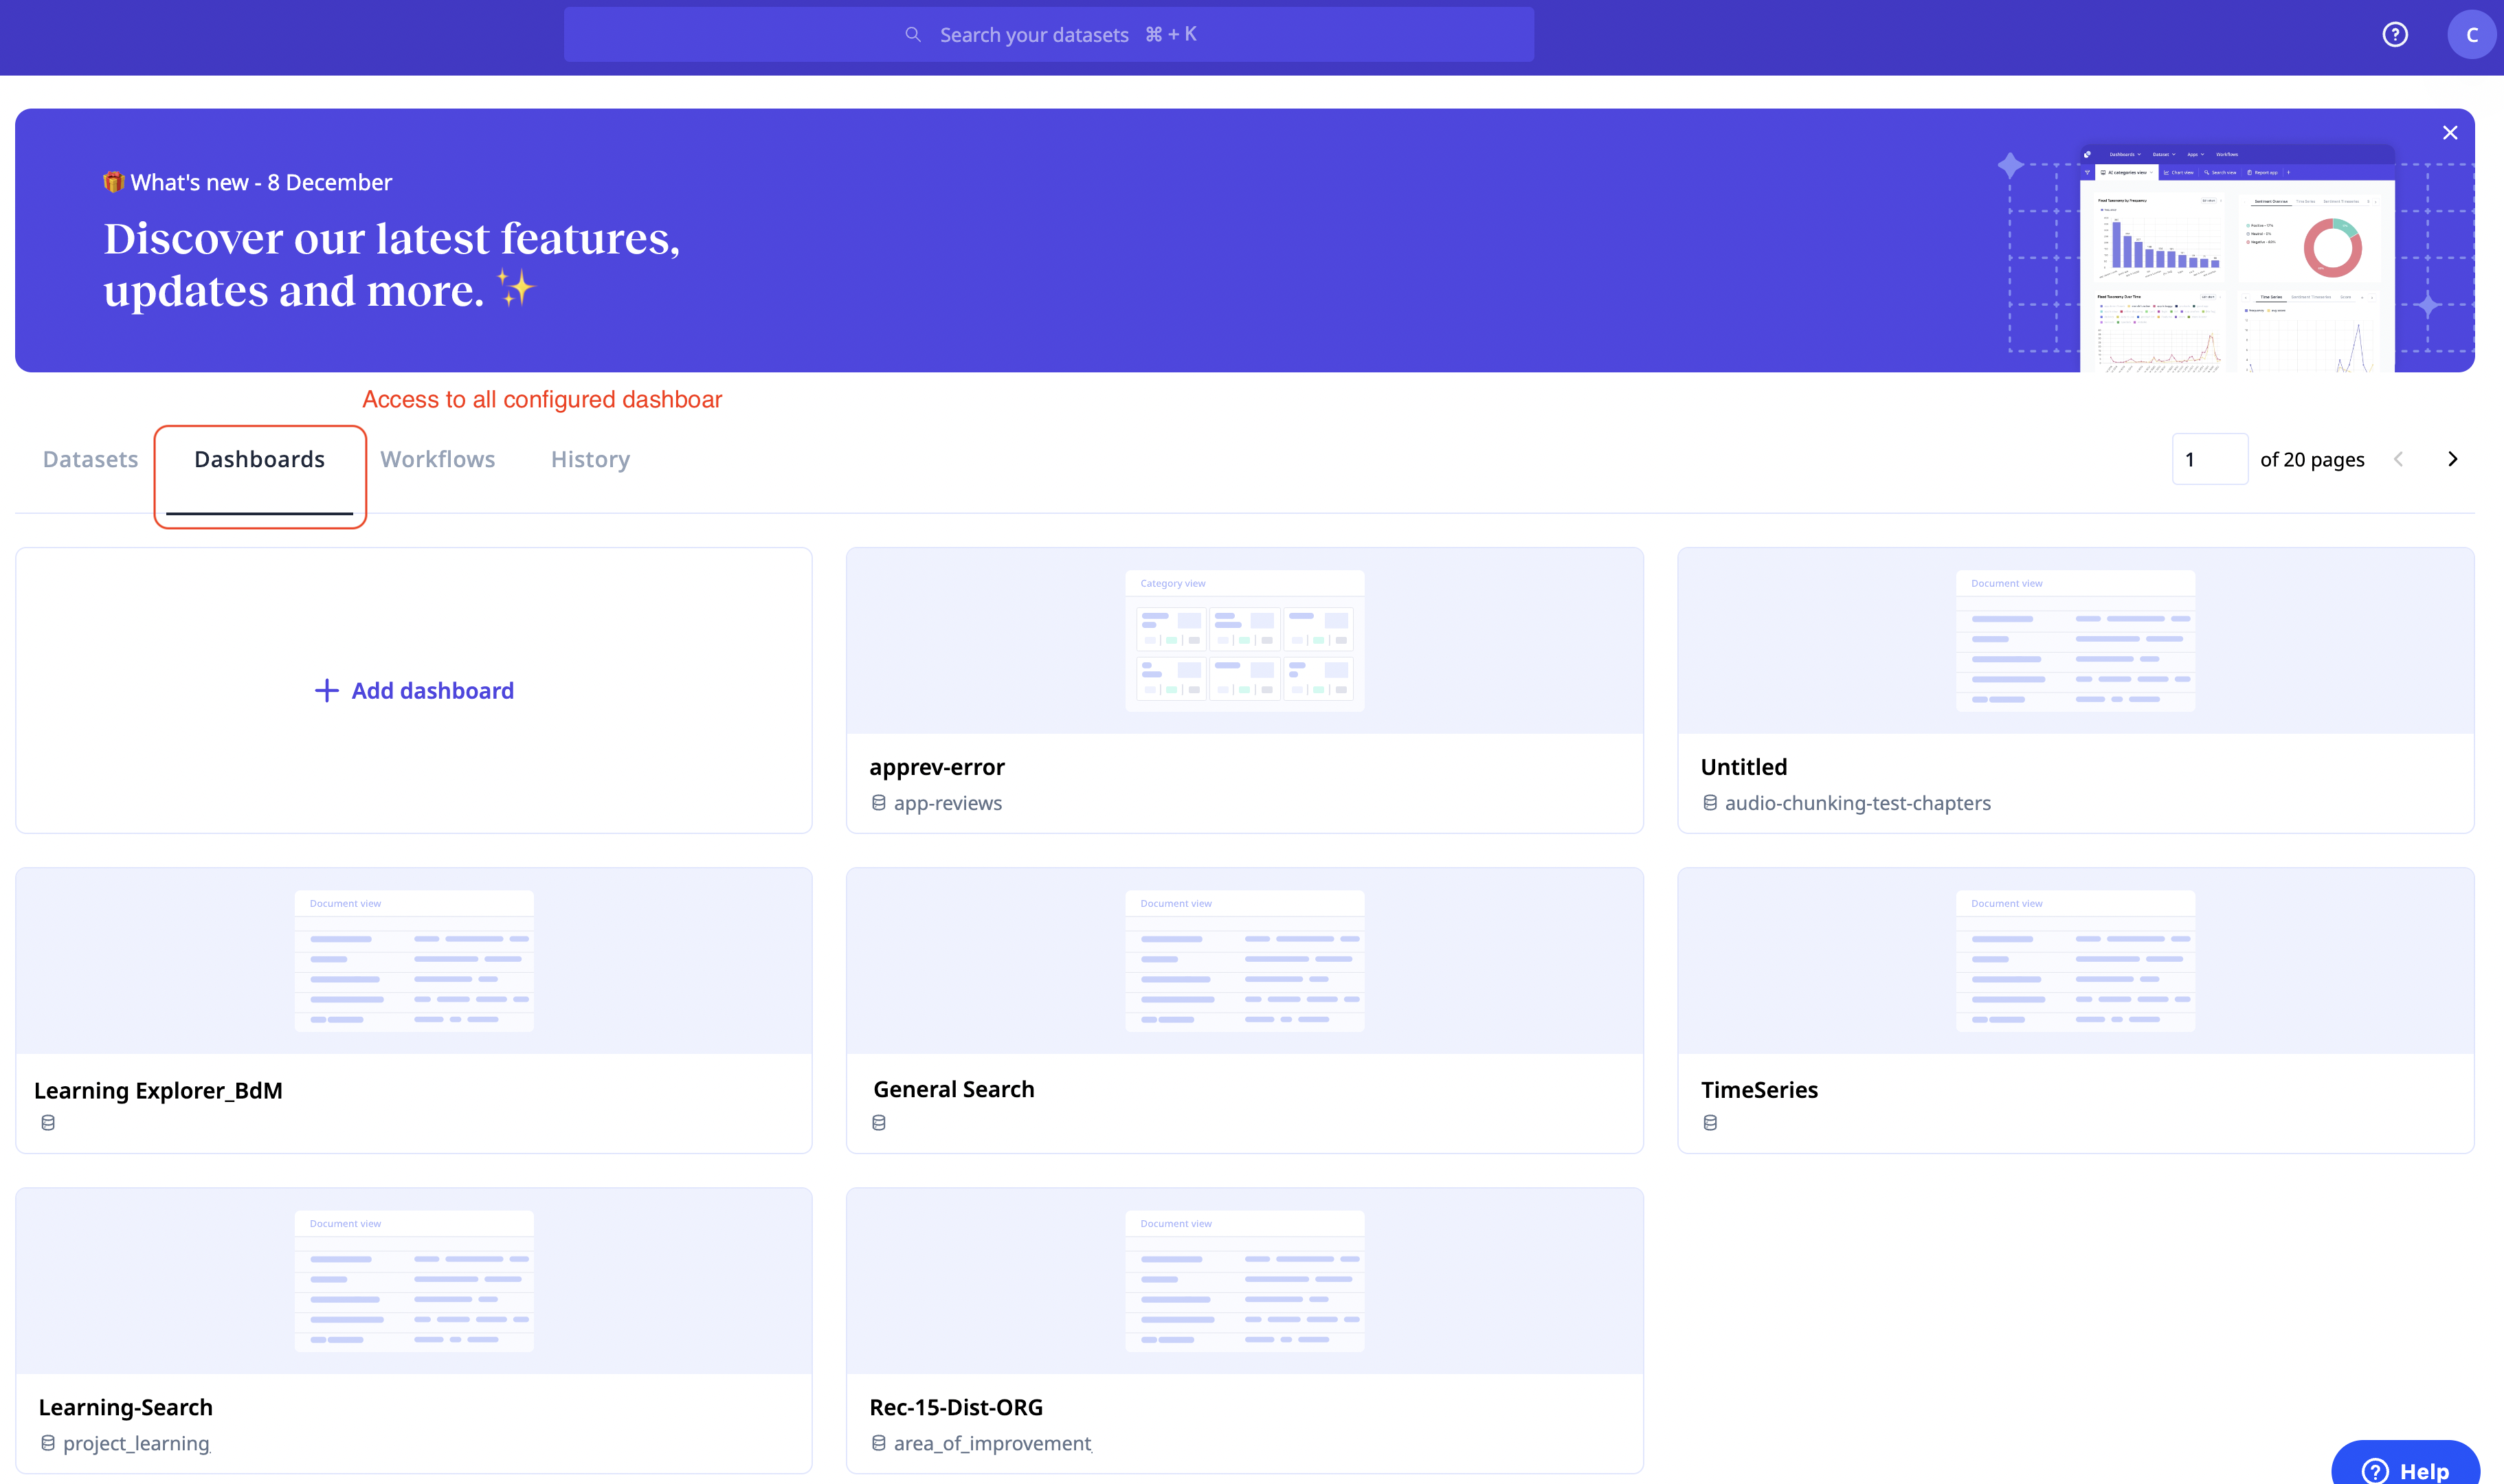Click the dataset icon under General Search
Image resolution: width=2504 pixels, height=1484 pixels.
(878, 1123)
